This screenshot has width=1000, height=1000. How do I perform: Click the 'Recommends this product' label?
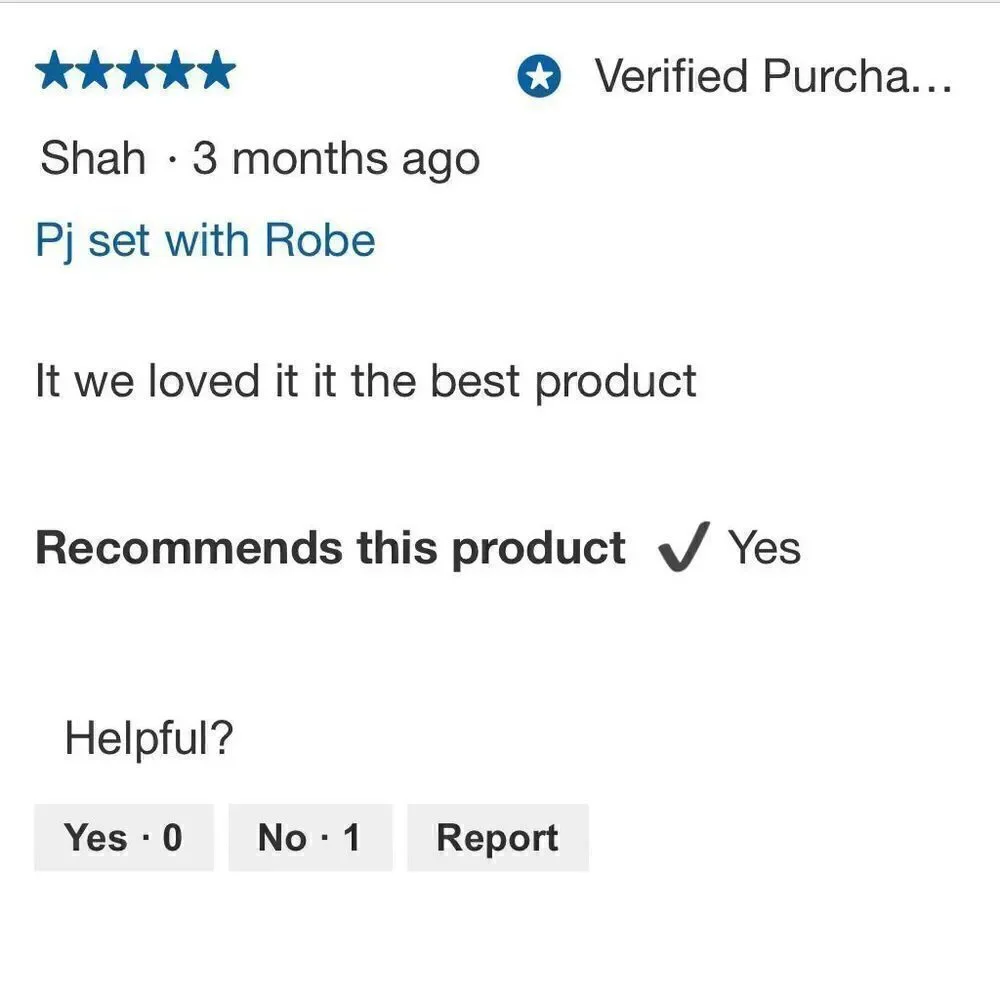tap(330, 548)
